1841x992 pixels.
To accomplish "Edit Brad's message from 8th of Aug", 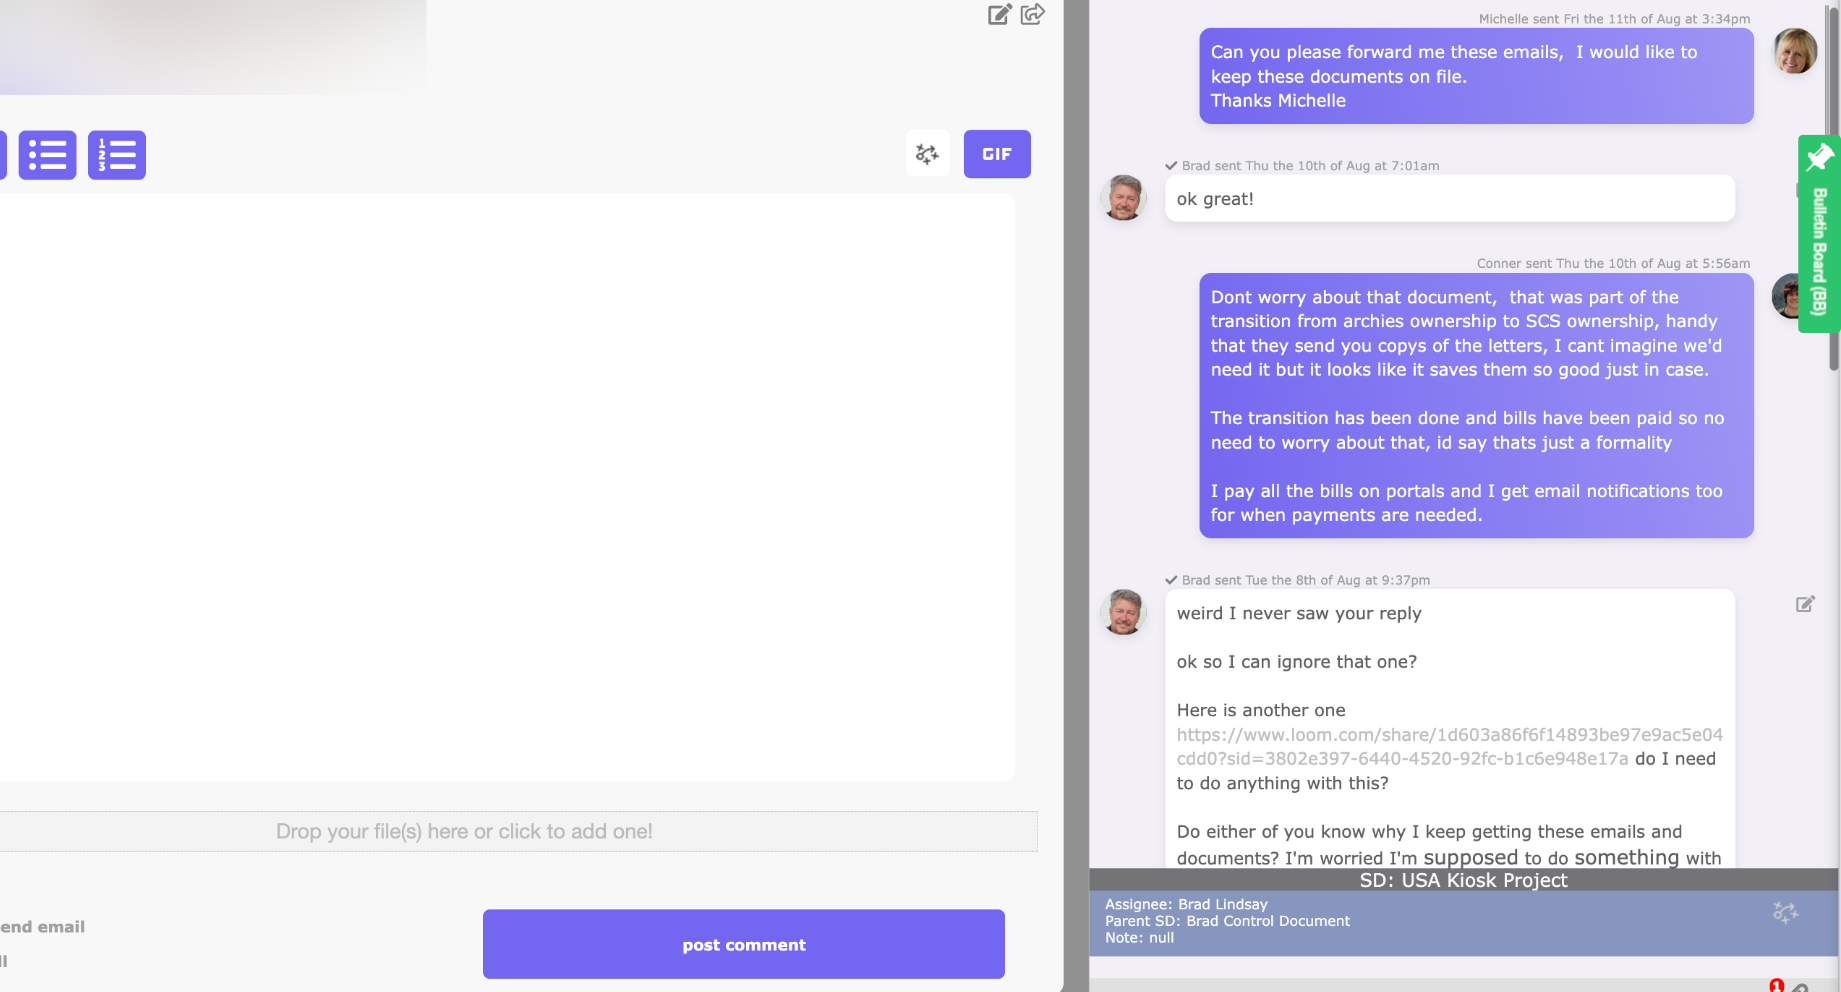I will coord(1805,604).
